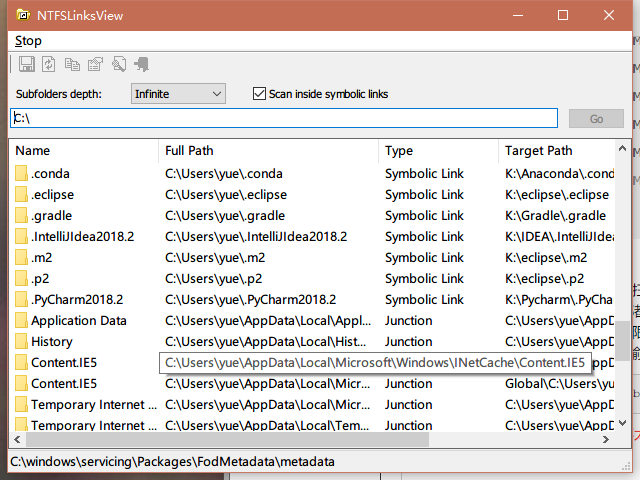Click the Save Selected Items toolbar icon

pyautogui.click(x=26, y=64)
